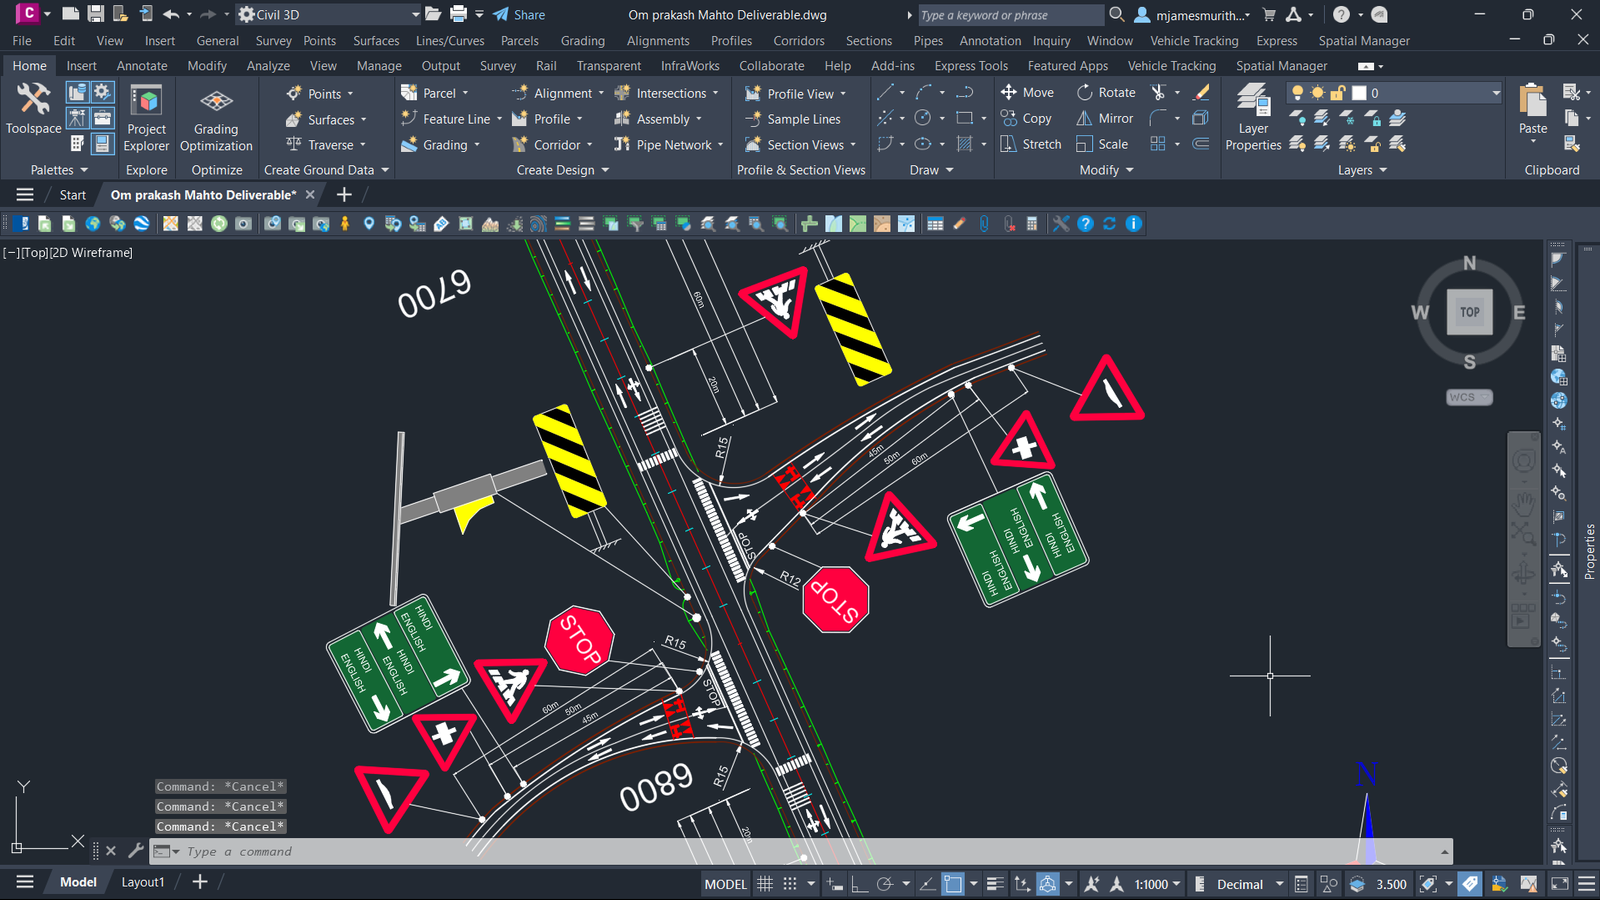The width and height of the screenshot is (1600, 900).
Task: Launch Grading Optimization tool
Action: (216, 118)
